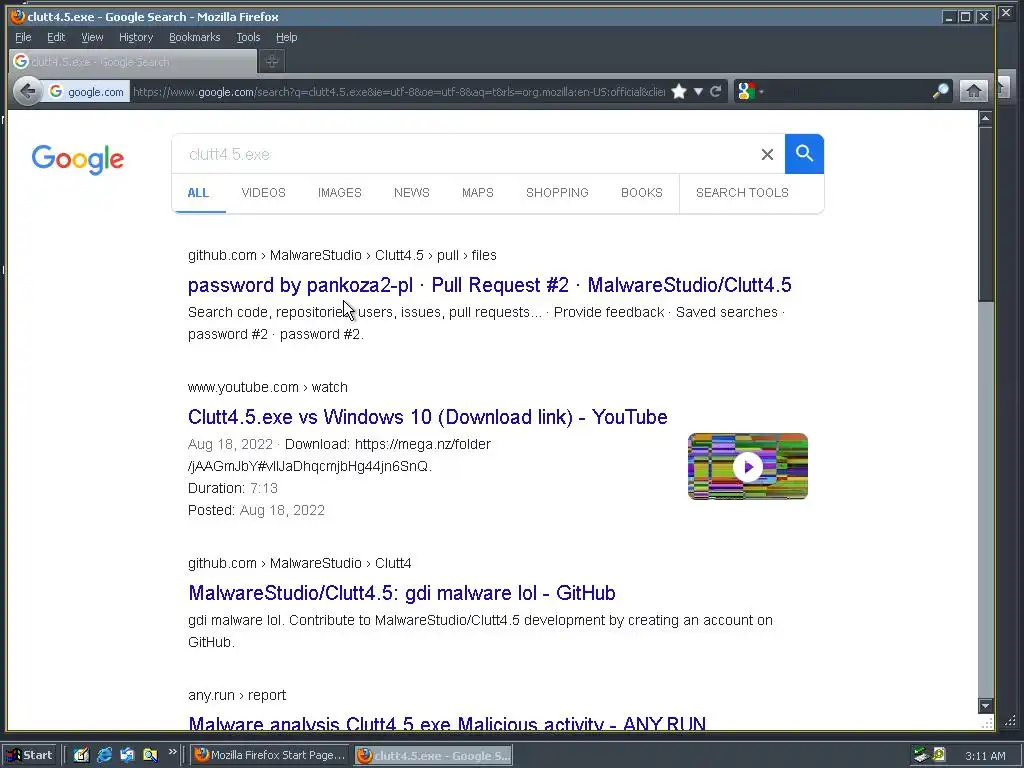
Task: Reload the page with the refresh icon
Action: pyautogui.click(x=716, y=91)
